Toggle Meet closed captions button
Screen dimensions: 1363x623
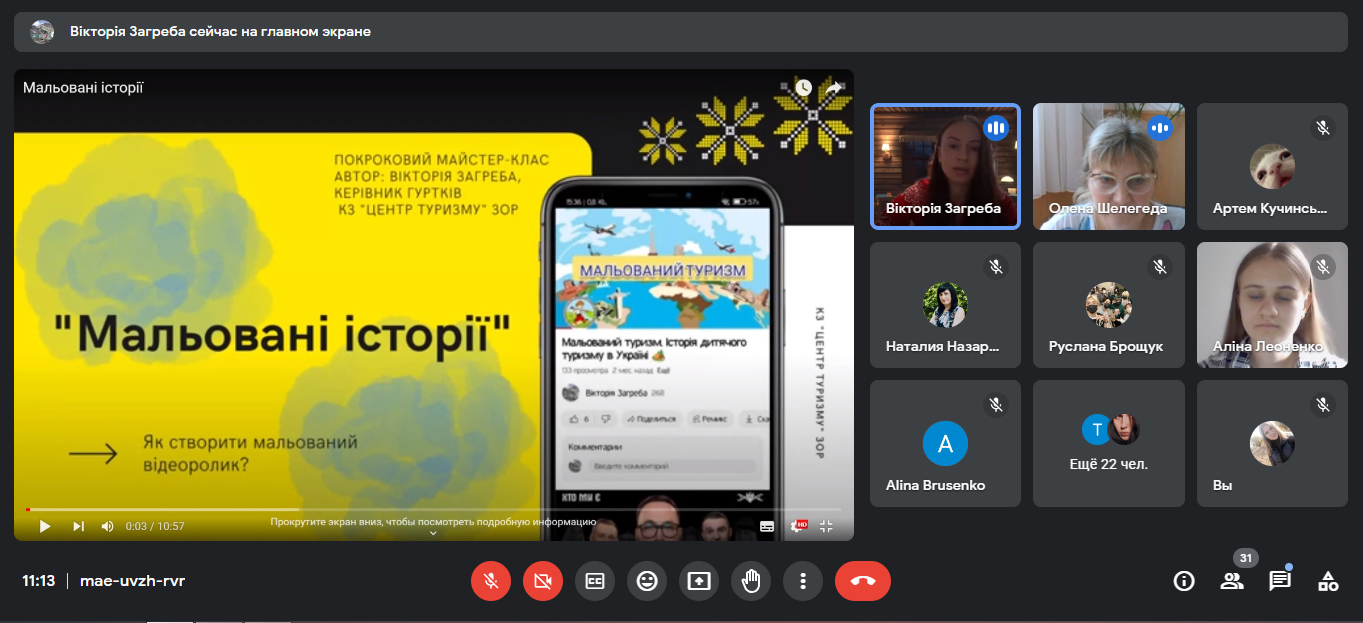click(595, 581)
